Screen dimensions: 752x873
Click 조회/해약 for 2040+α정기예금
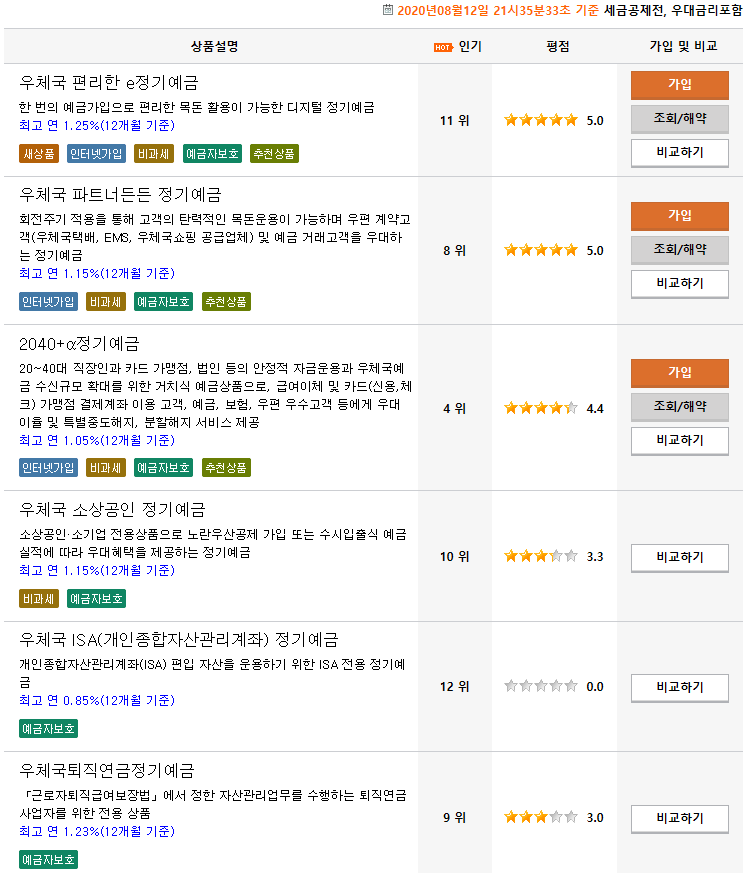click(680, 406)
